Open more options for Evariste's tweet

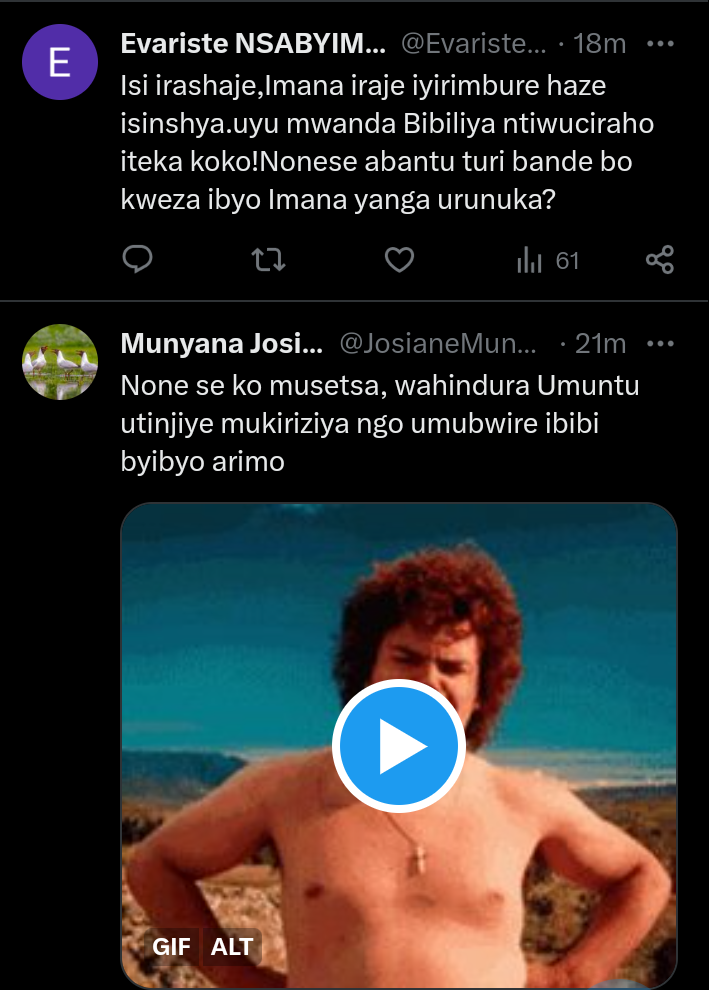point(661,44)
